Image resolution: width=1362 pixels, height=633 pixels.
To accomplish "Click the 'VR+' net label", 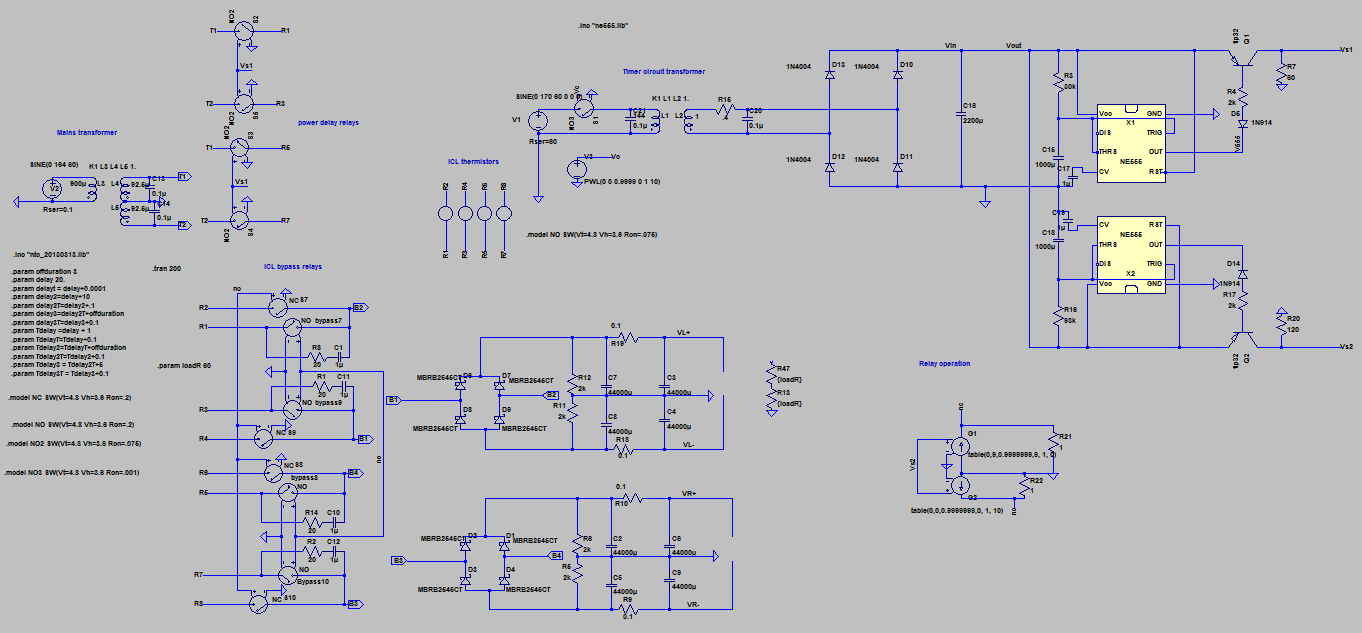I will 688,492.
